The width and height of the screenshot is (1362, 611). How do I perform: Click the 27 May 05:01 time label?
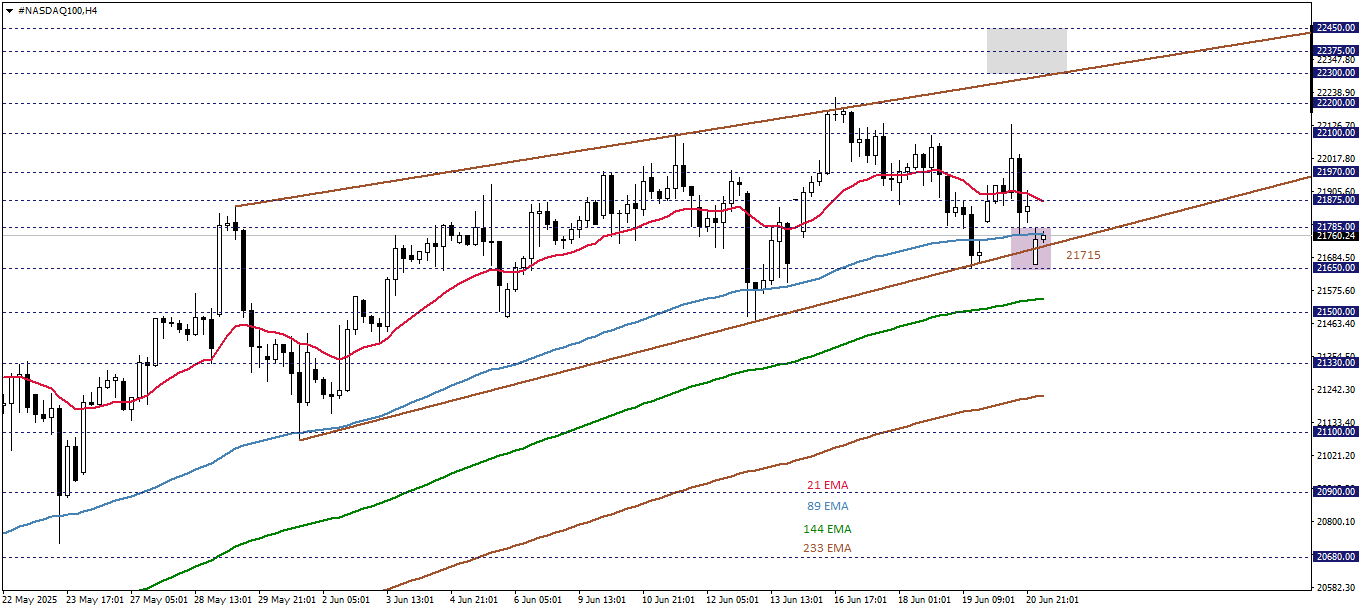(160, 600)
